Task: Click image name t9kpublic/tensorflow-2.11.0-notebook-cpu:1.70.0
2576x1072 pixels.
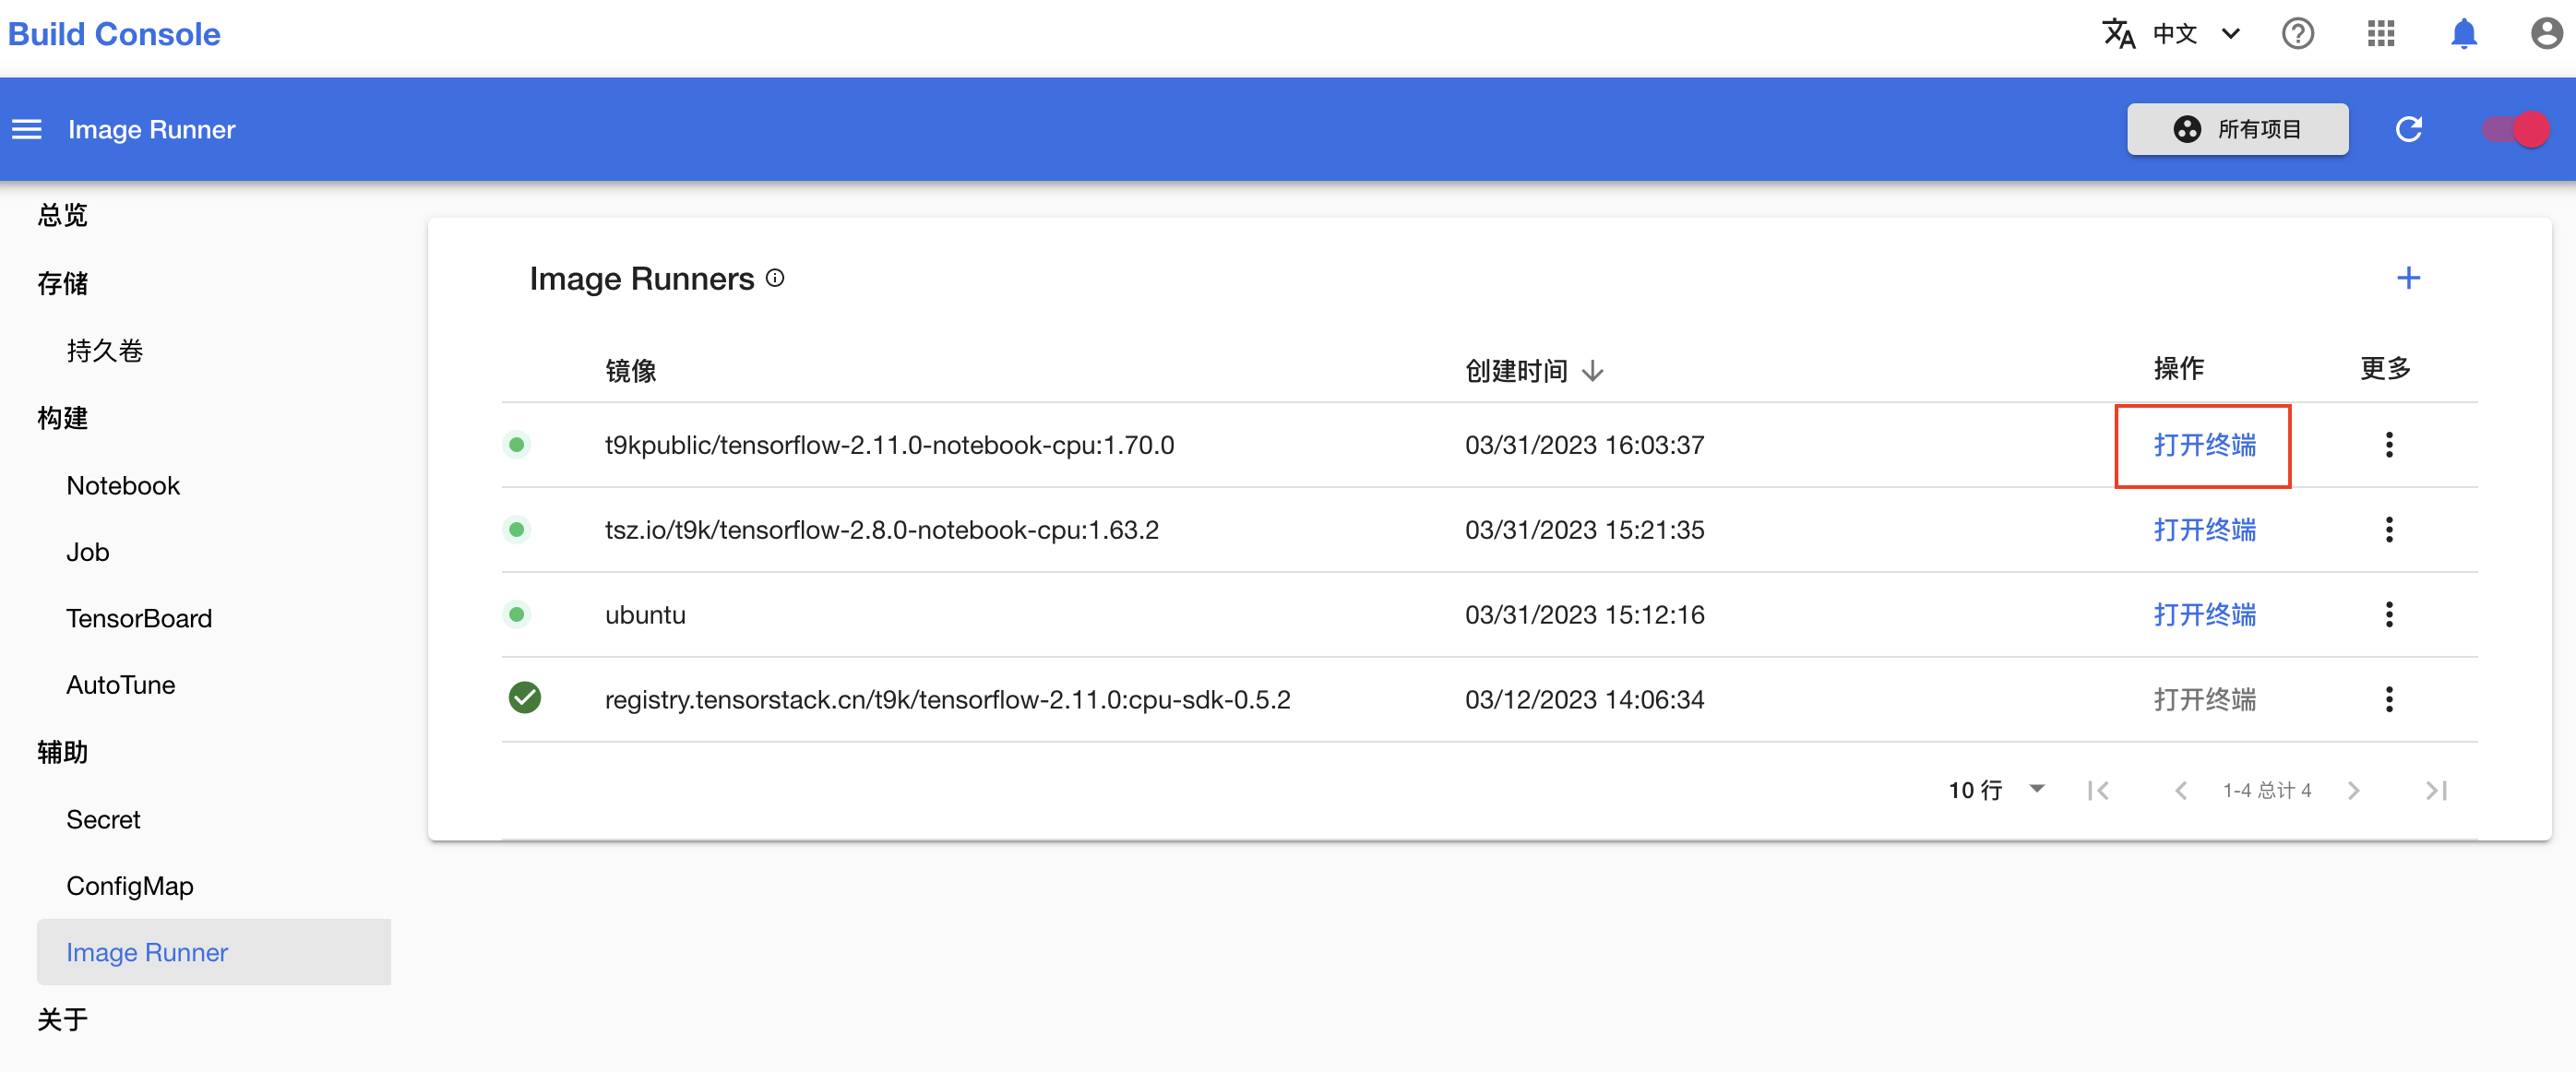Action: (889, 444)
